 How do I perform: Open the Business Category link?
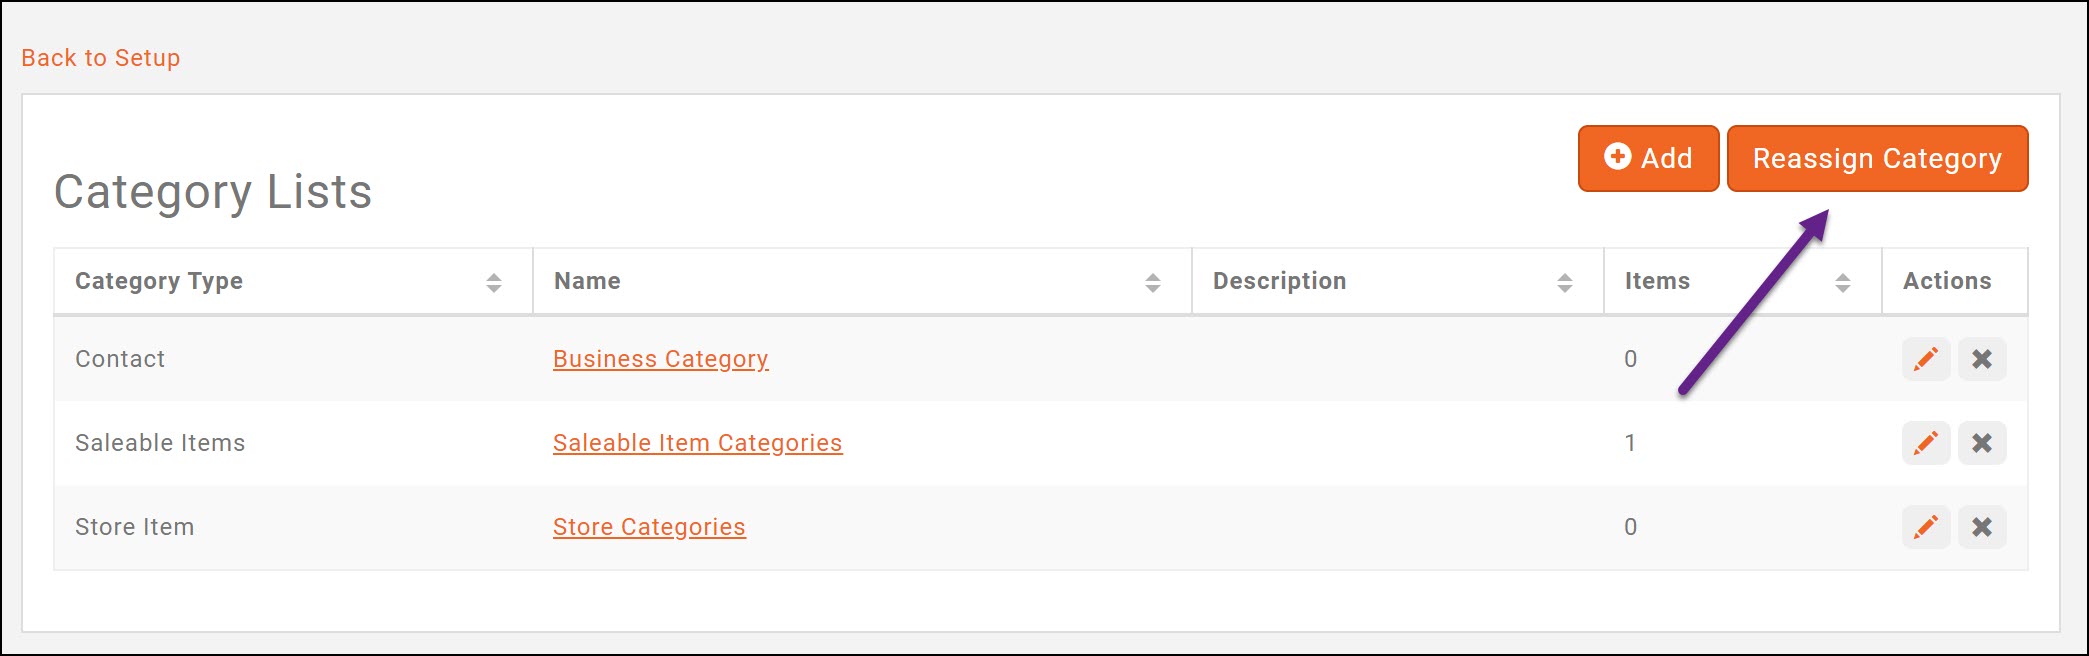[x=661, y=359]
